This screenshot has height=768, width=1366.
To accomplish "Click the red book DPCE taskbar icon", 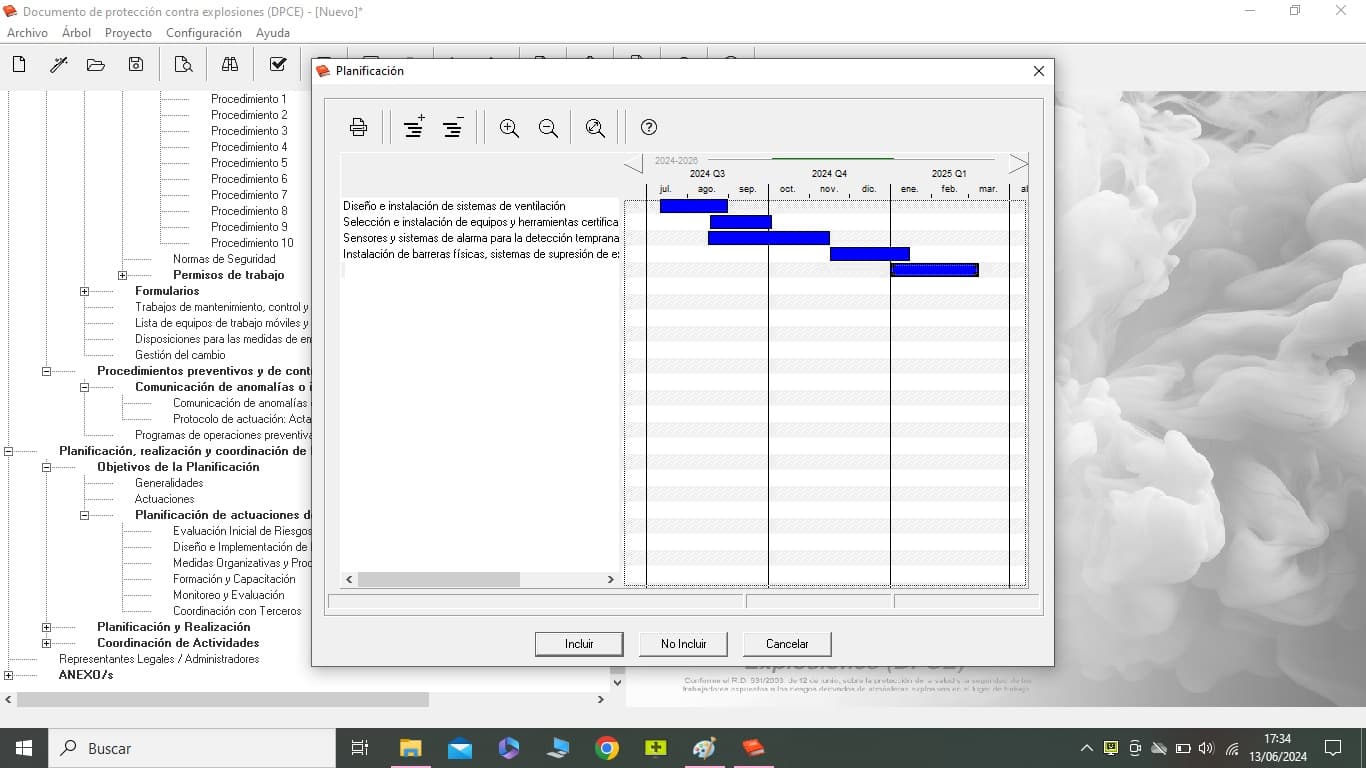I will tap(753, 748).
